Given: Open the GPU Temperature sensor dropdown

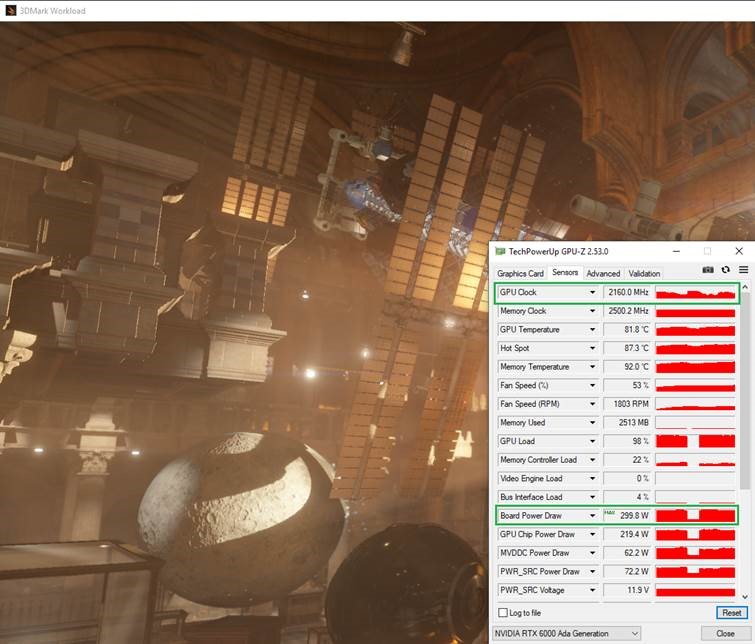Looking at the screenshot, I should click(x=592, y=329).
